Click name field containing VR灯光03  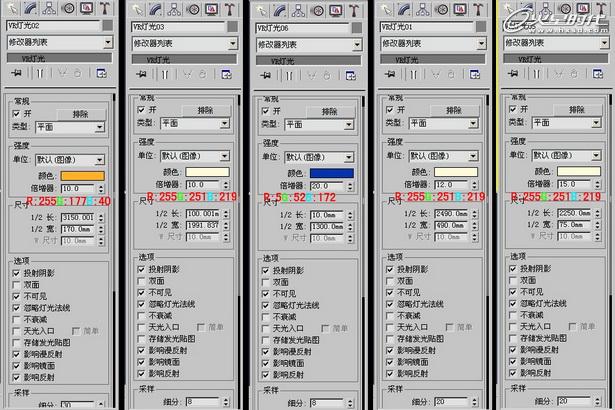tap(178, 27)
